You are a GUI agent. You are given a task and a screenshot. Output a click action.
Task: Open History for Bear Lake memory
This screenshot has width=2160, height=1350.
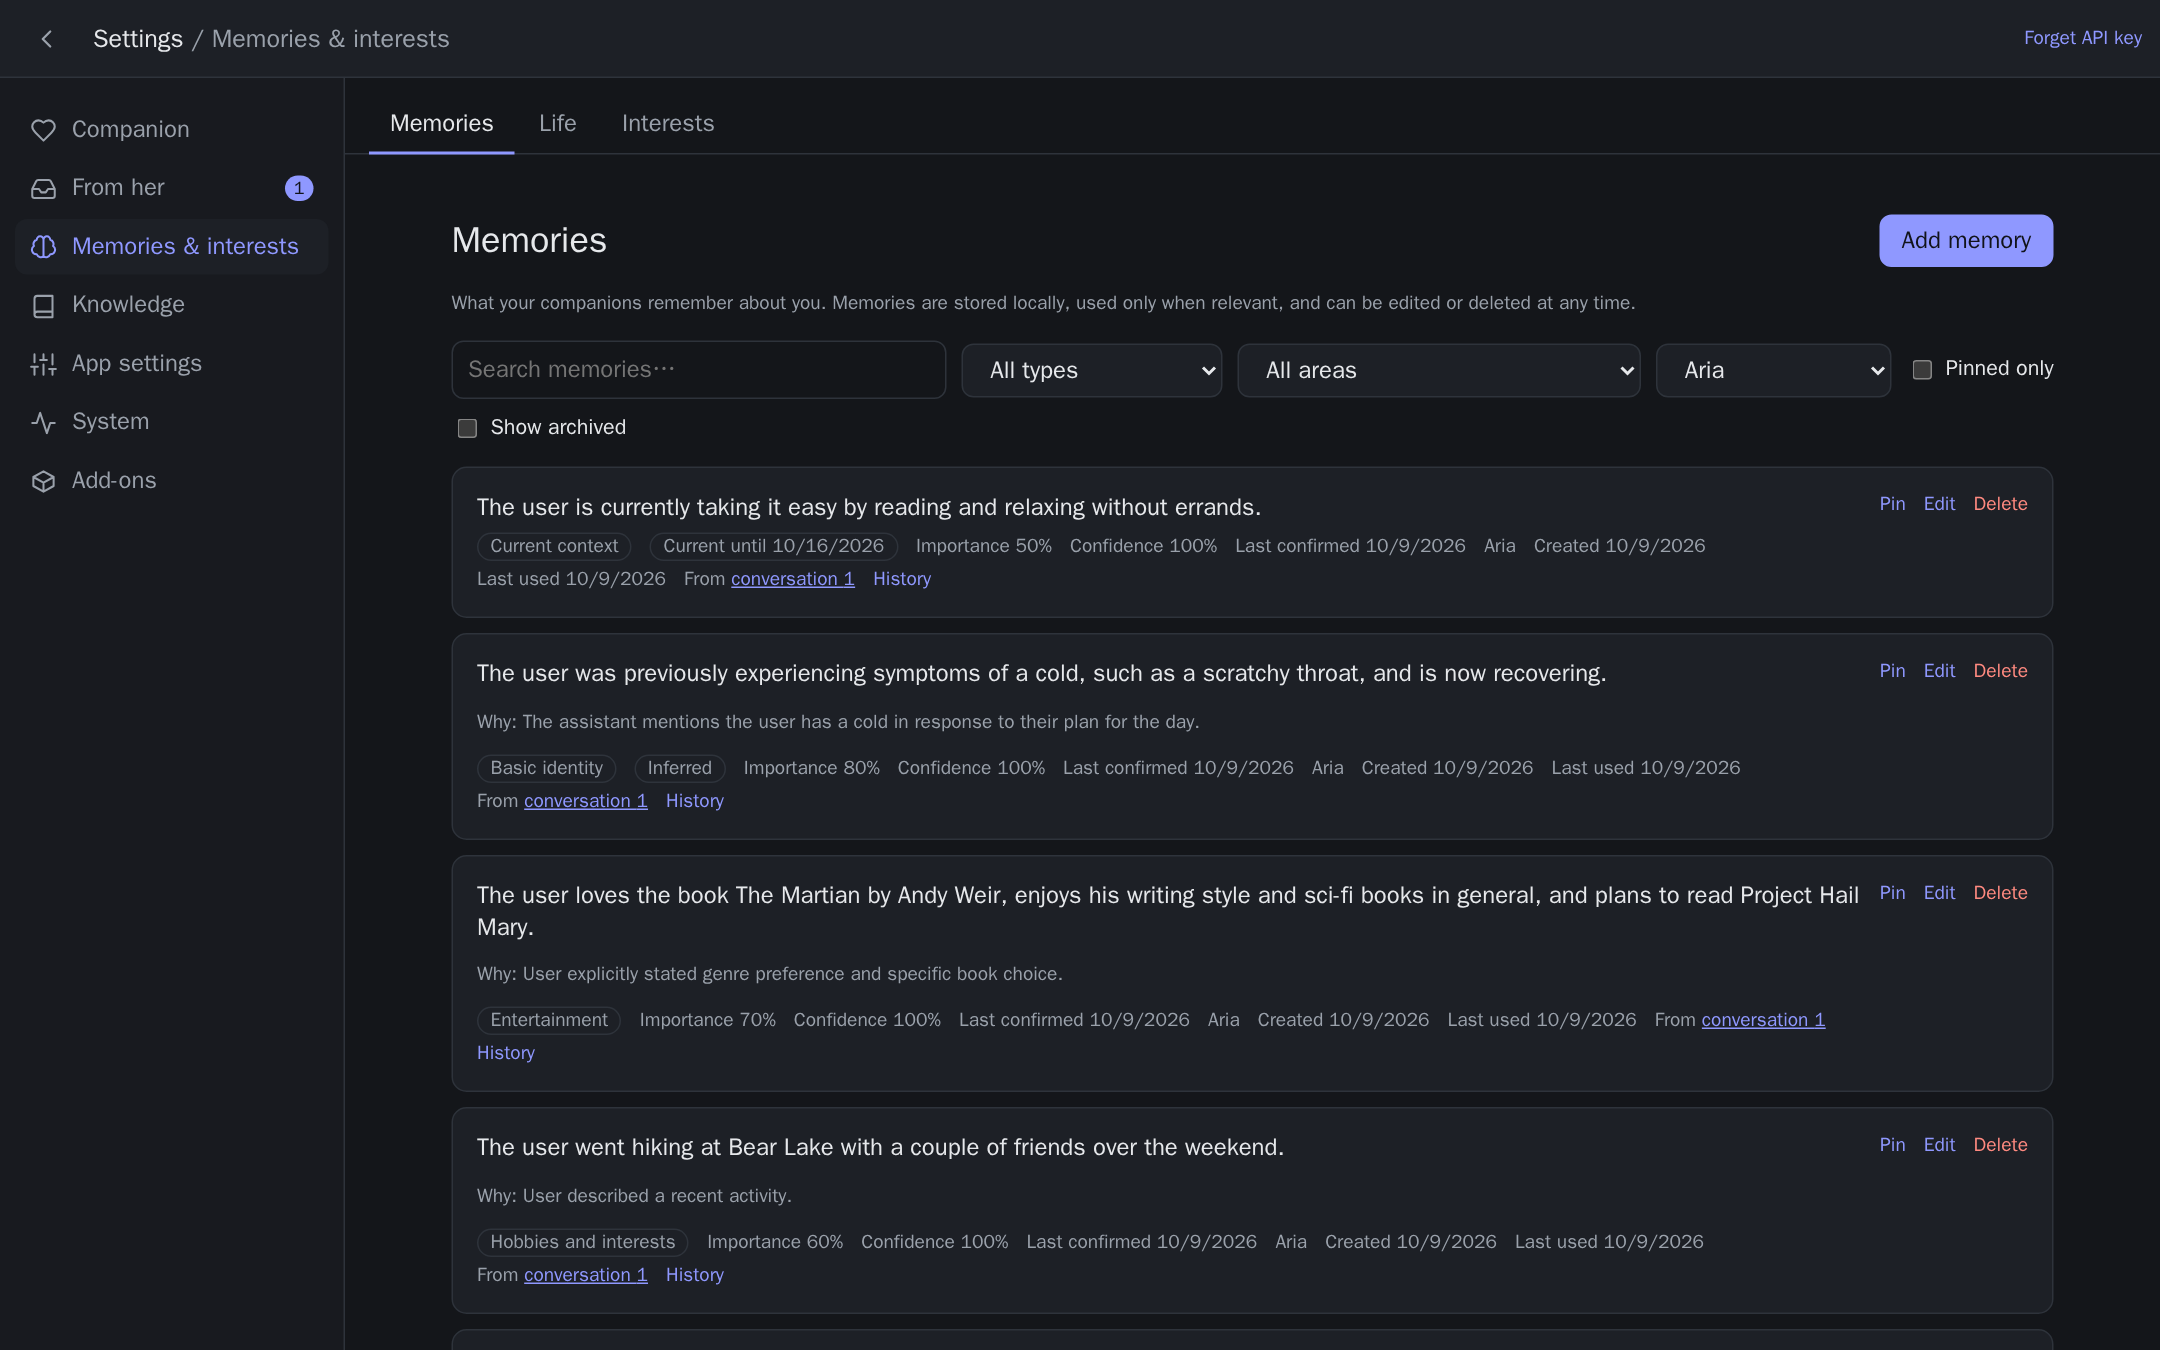(x=695, y=1275)
